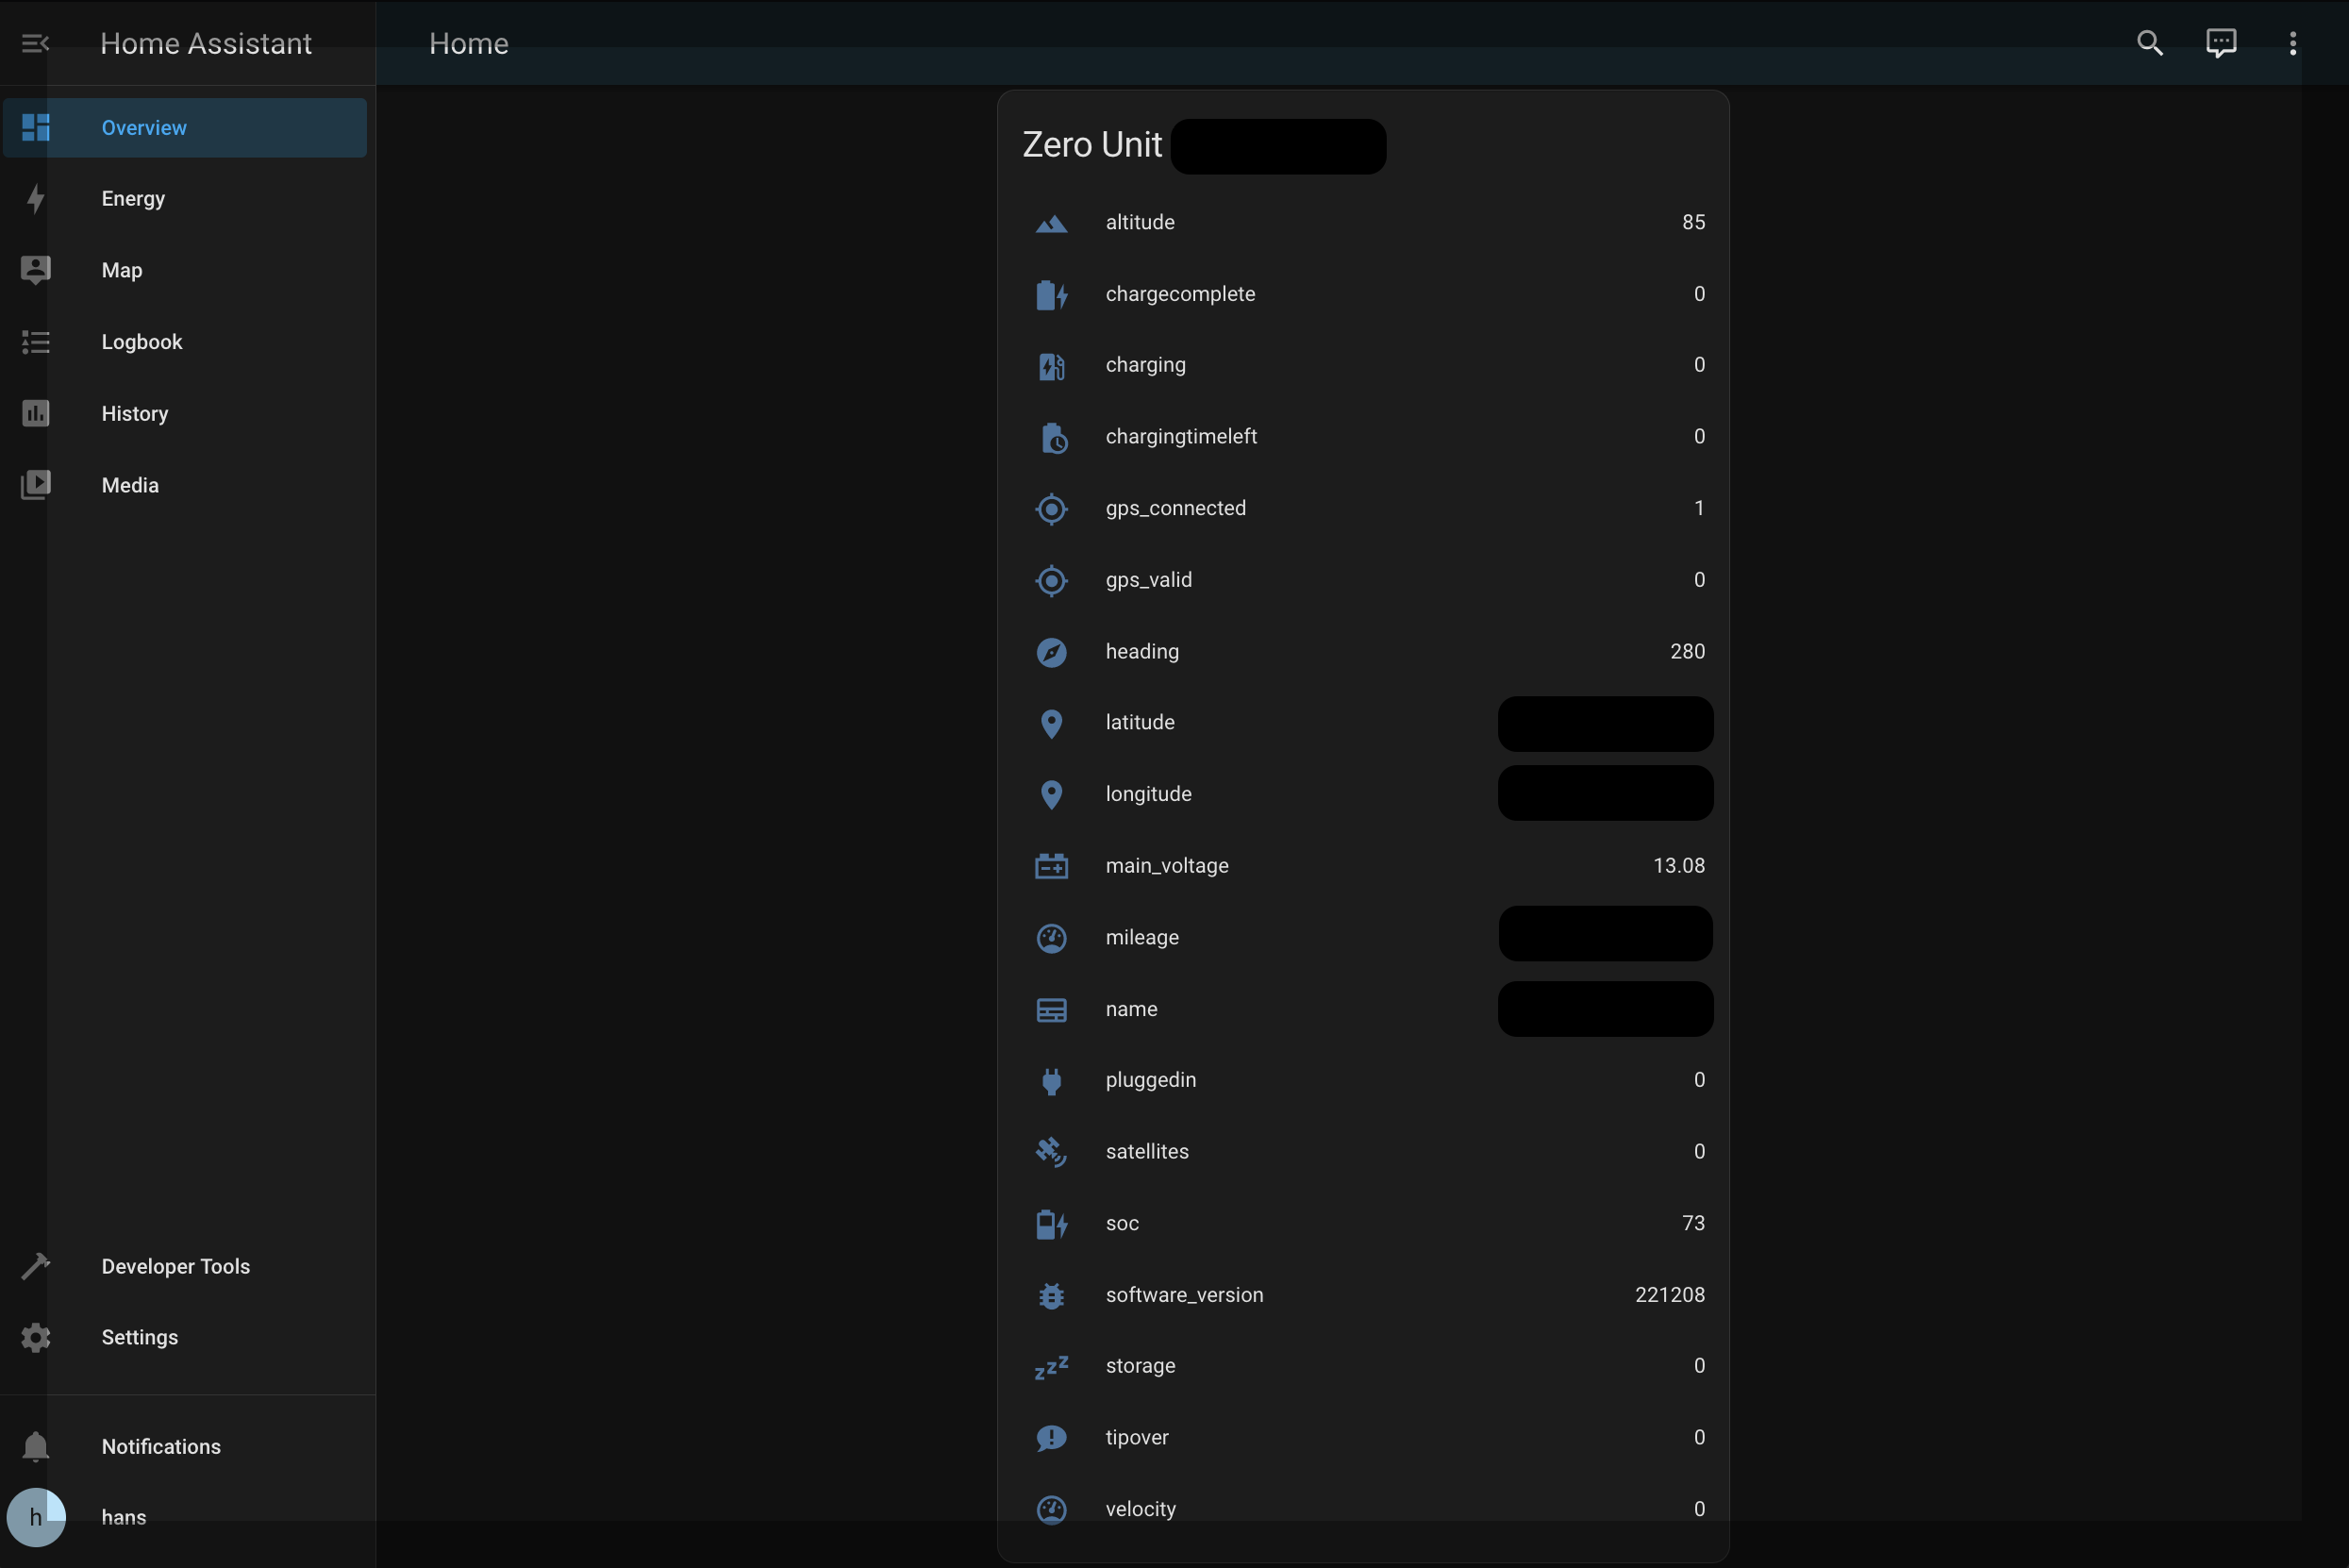Open the Assist chat icon

pyautogui.click(x=2220, y=43)
